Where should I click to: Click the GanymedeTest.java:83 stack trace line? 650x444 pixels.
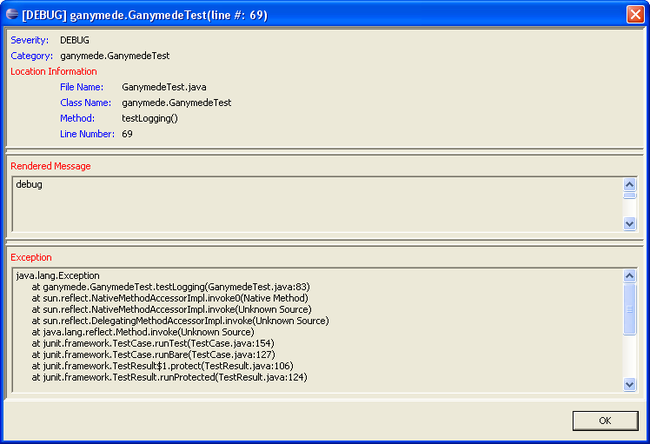tap(171, 287)
